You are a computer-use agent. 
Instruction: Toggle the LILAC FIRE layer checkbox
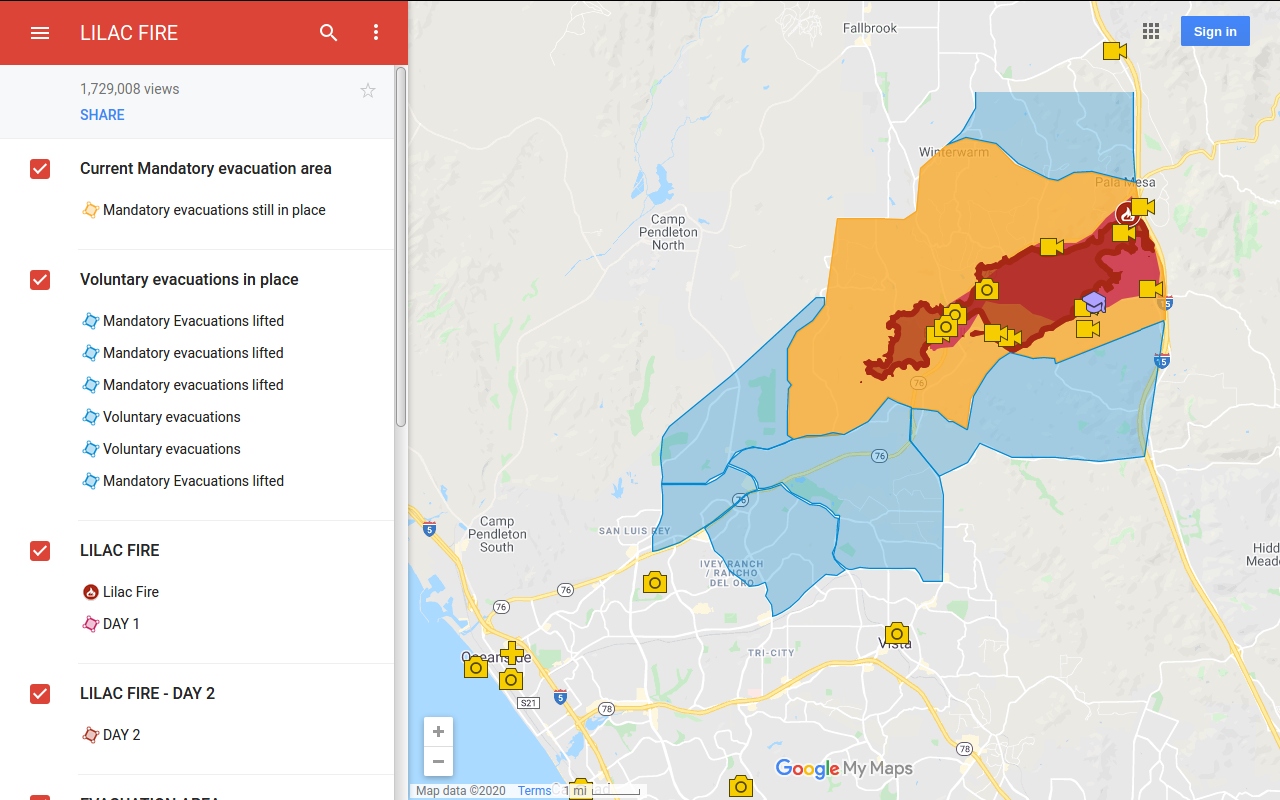[x=40, y=551]
